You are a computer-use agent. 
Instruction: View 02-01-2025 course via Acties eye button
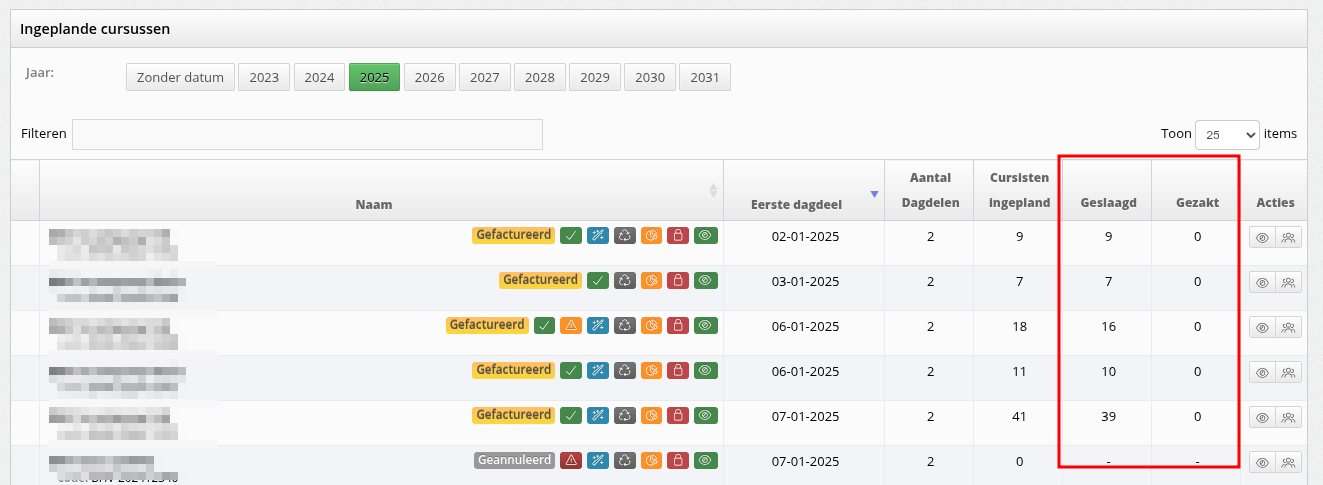click(x=1262, y=237)
